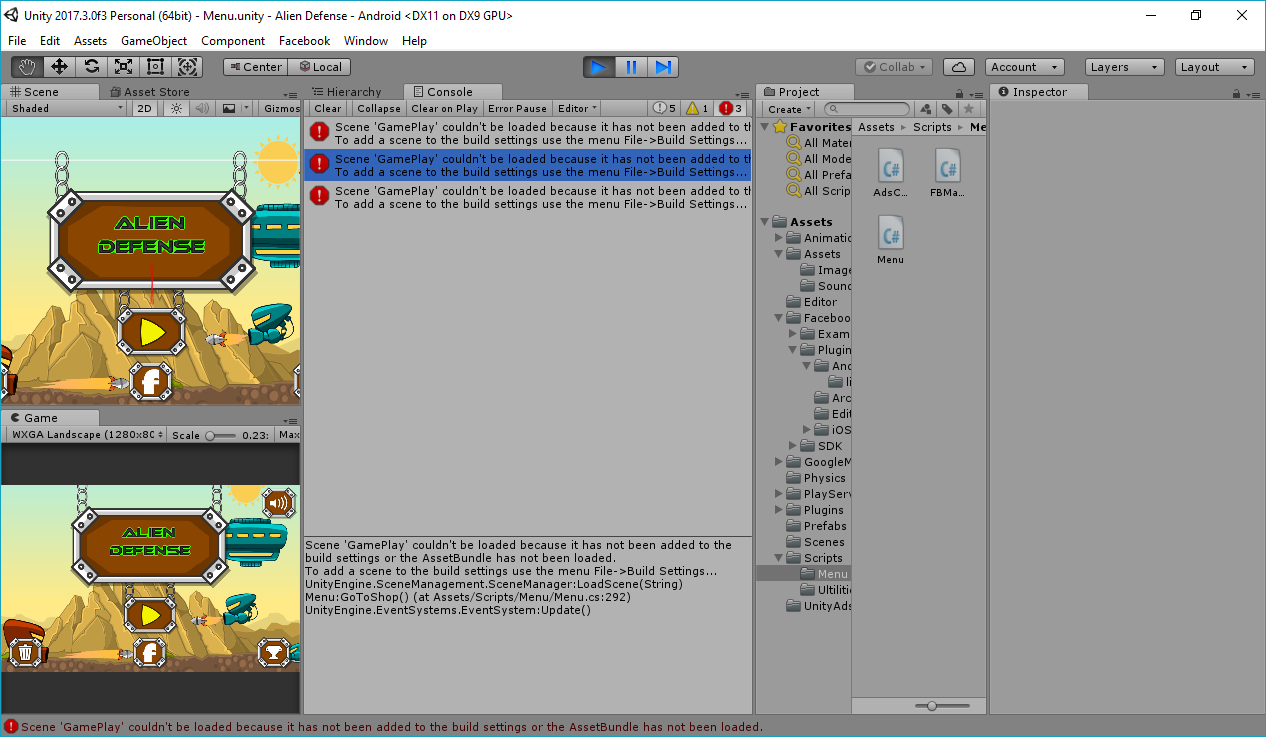The width and height of the screenshot is (1266, 737).
Task: Toggle Error Pause in Console
Action: [x=517, y=108]
